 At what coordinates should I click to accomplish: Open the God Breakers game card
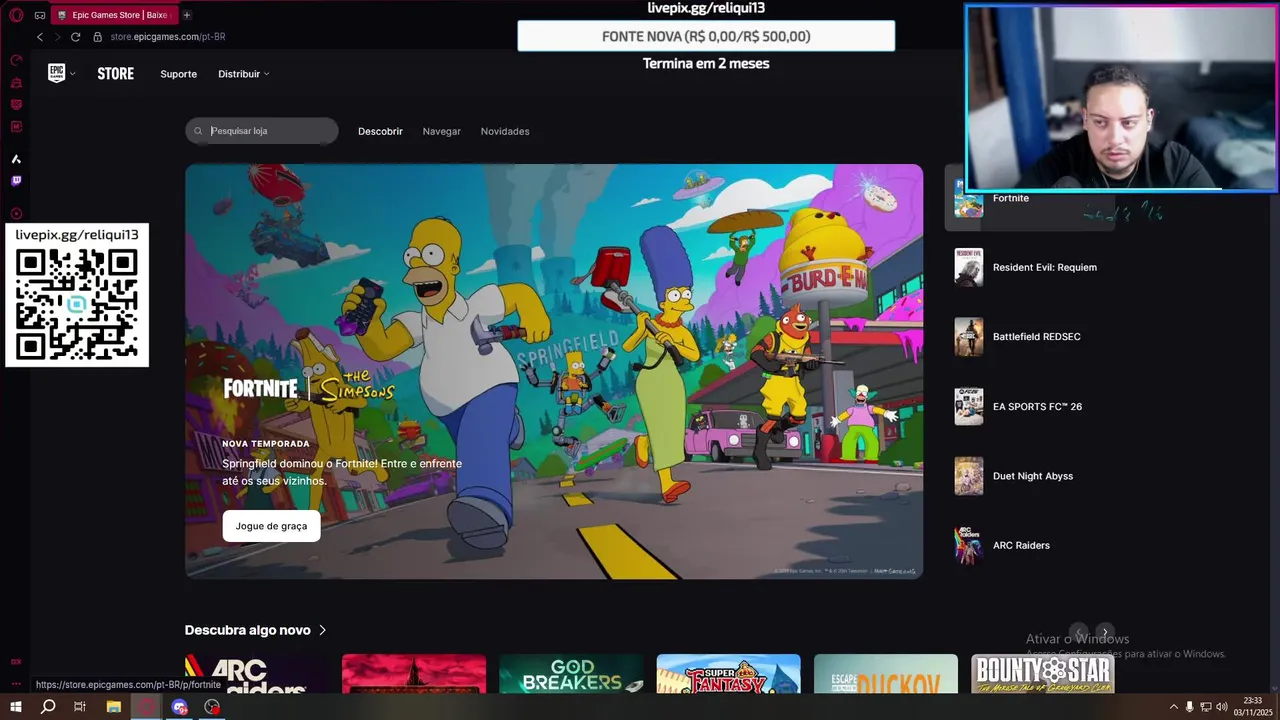571,674
